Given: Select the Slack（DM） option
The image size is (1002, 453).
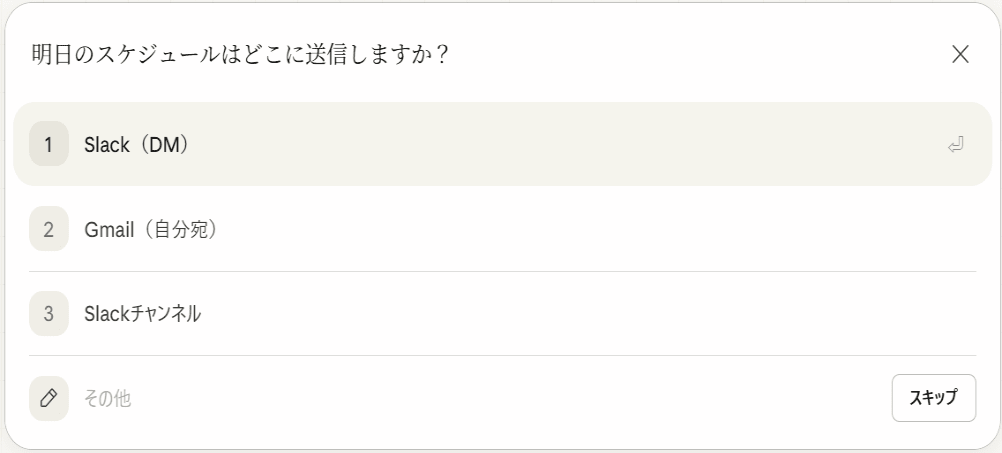Looking at the screenshot, I should [400, 144].
